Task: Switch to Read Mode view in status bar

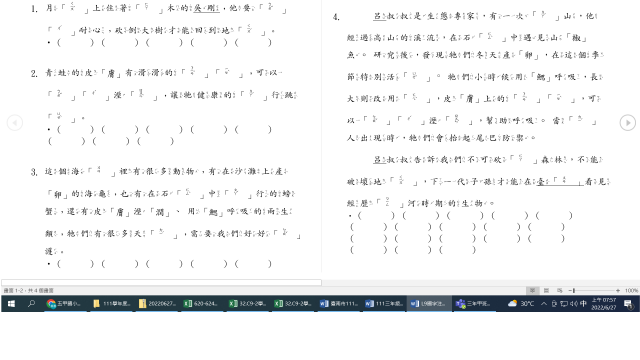Action: point(532,290)
